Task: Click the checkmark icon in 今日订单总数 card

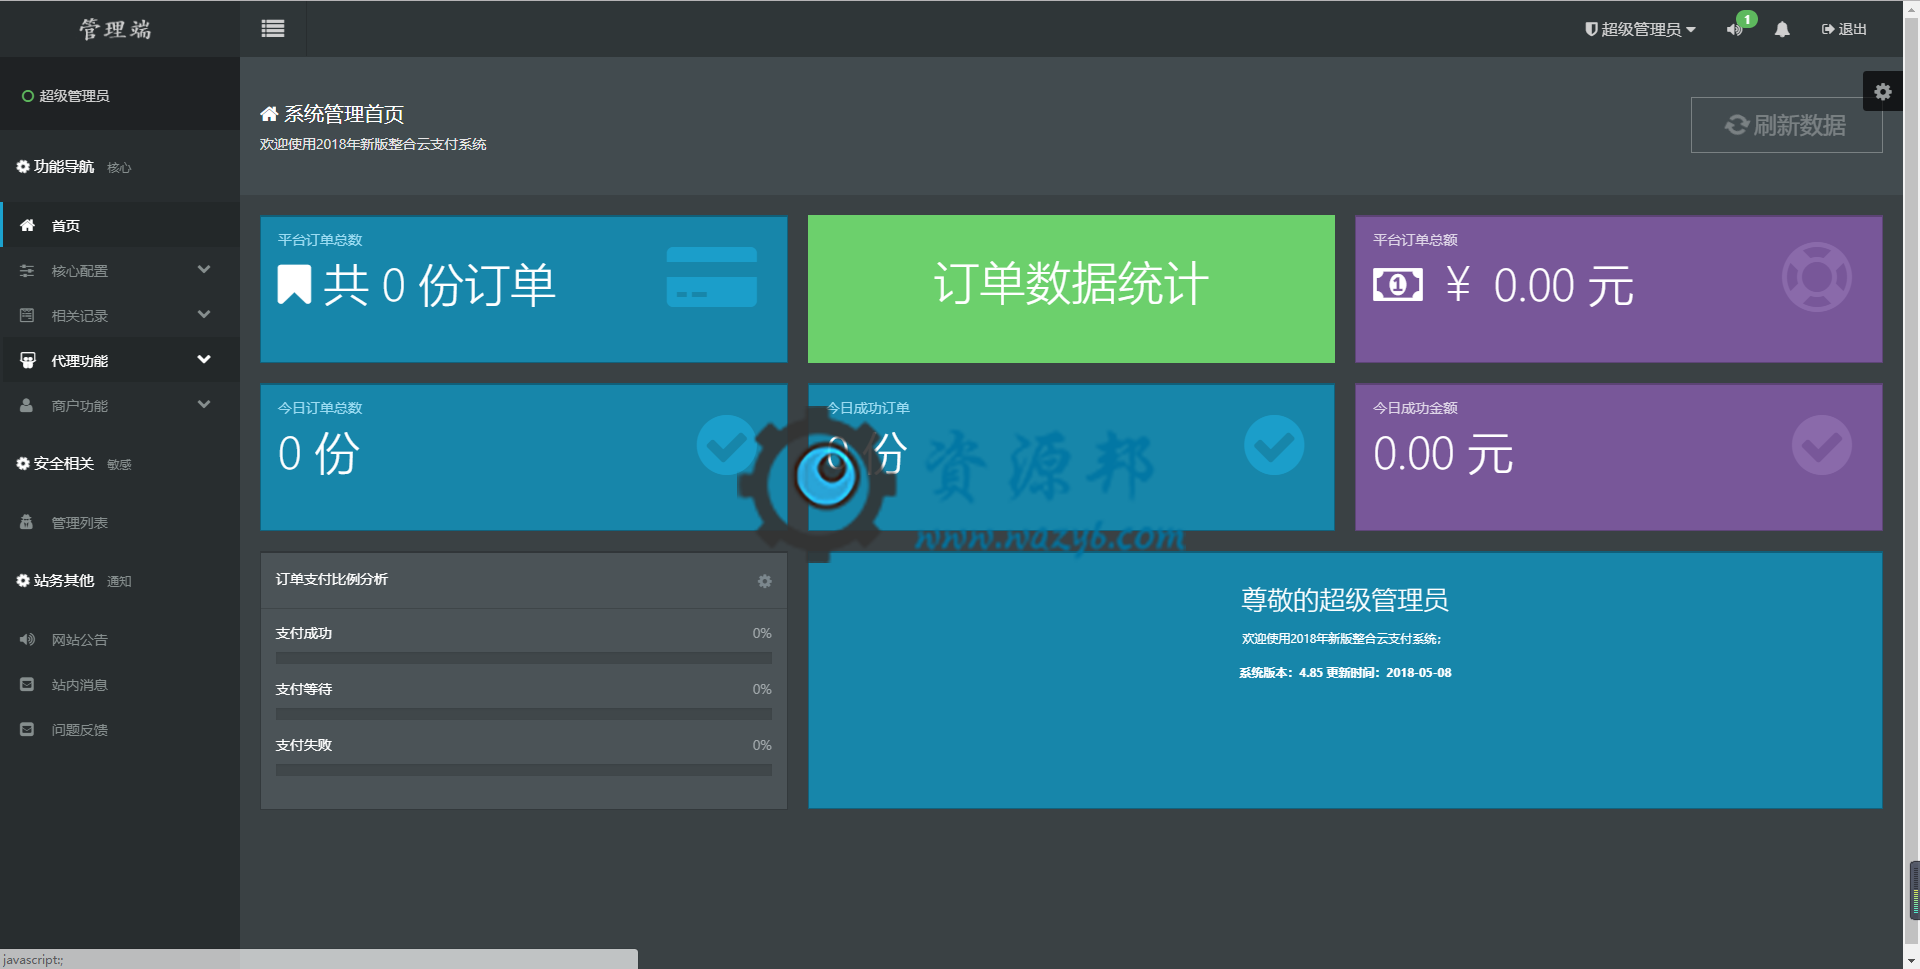Action: 727,445
